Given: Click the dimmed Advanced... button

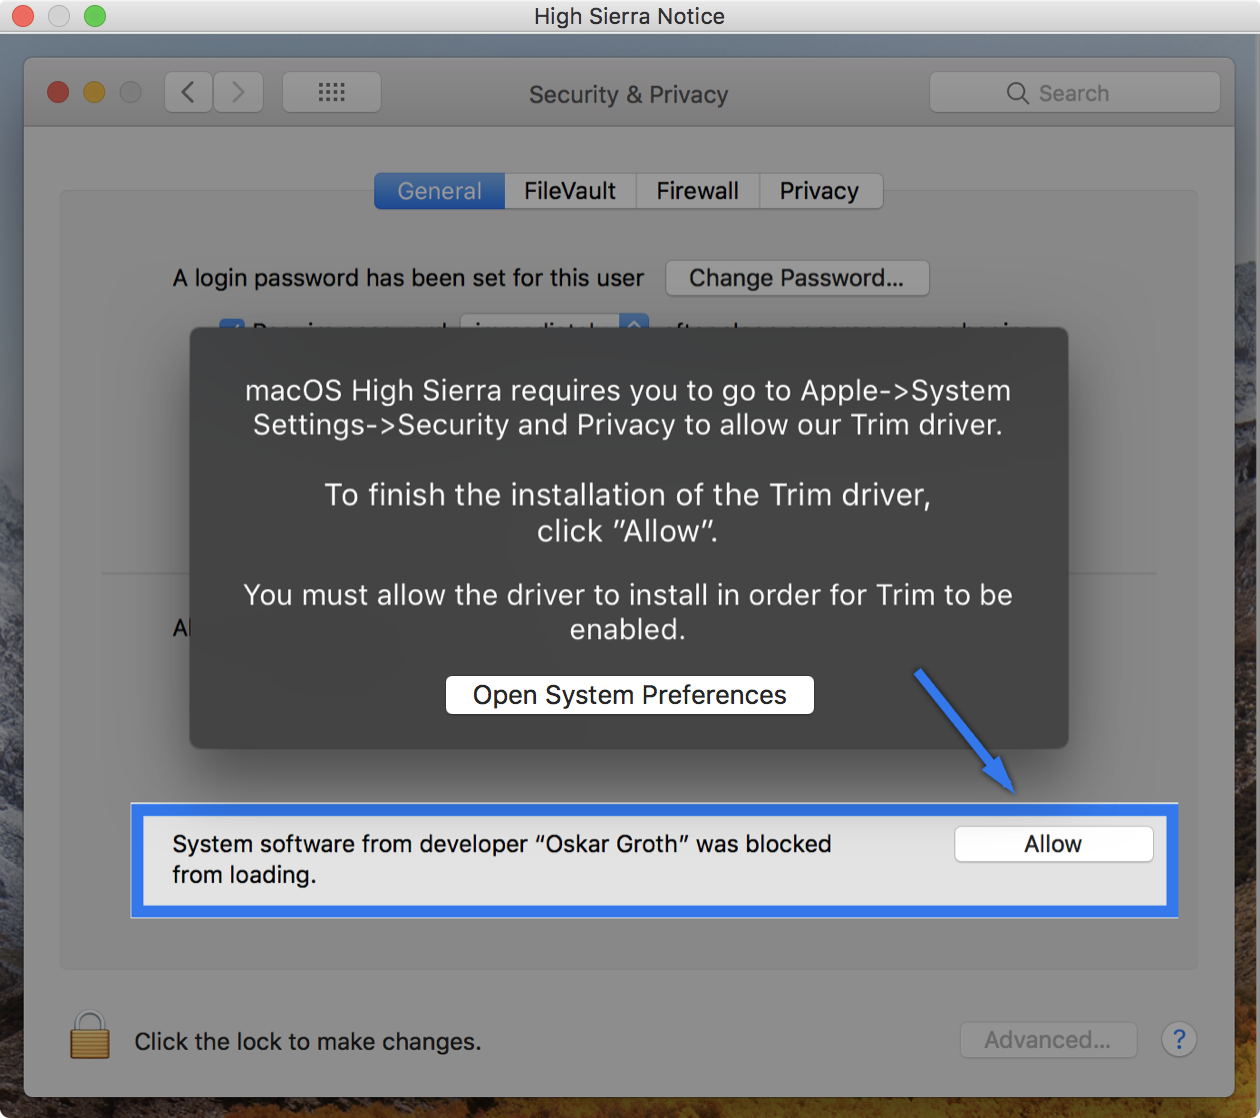Looking at the screenshot, I should point(1048,1040).
